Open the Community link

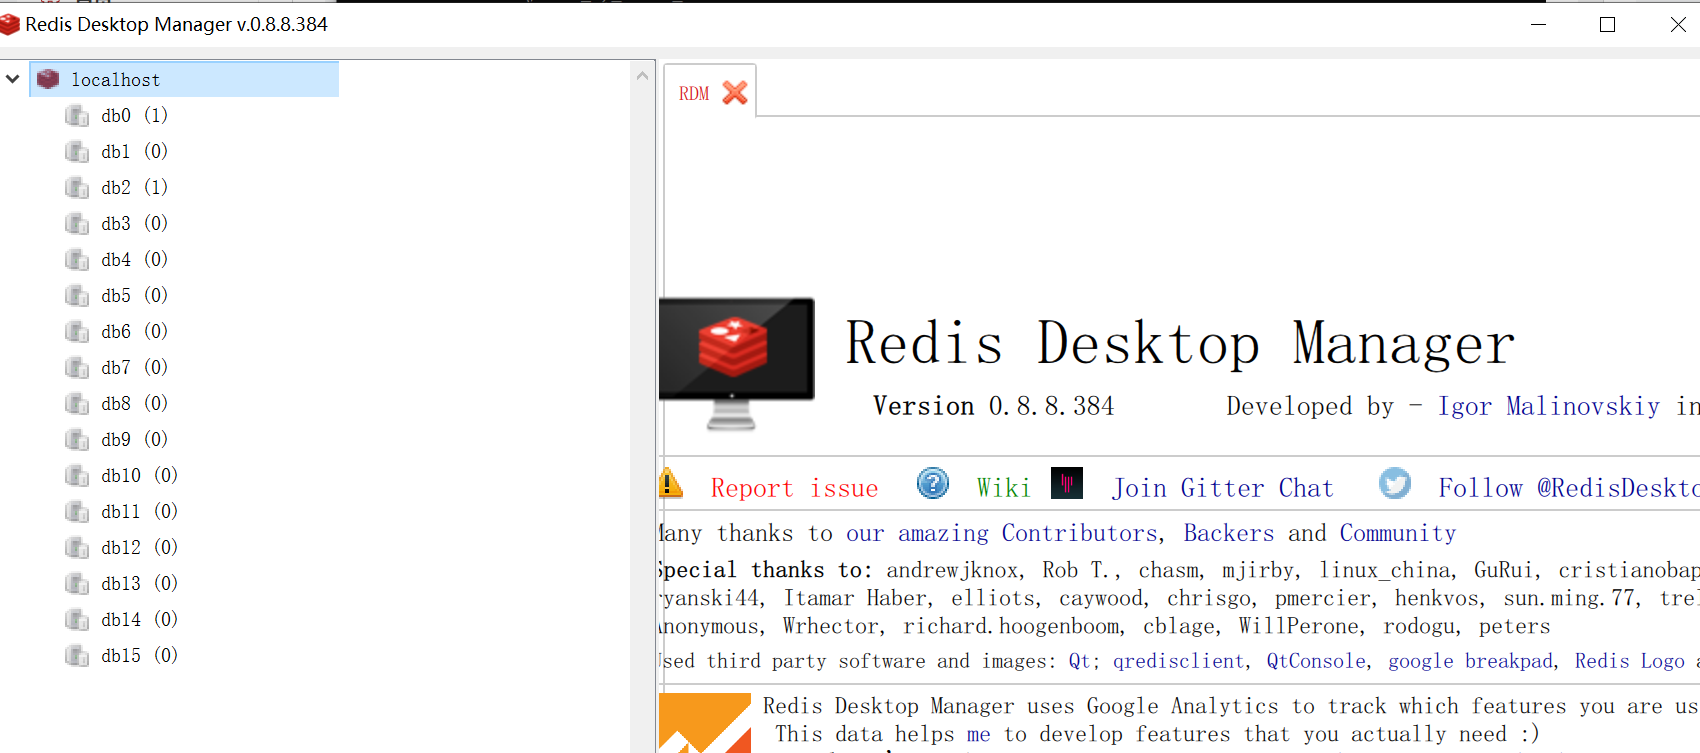(1398, 533)
